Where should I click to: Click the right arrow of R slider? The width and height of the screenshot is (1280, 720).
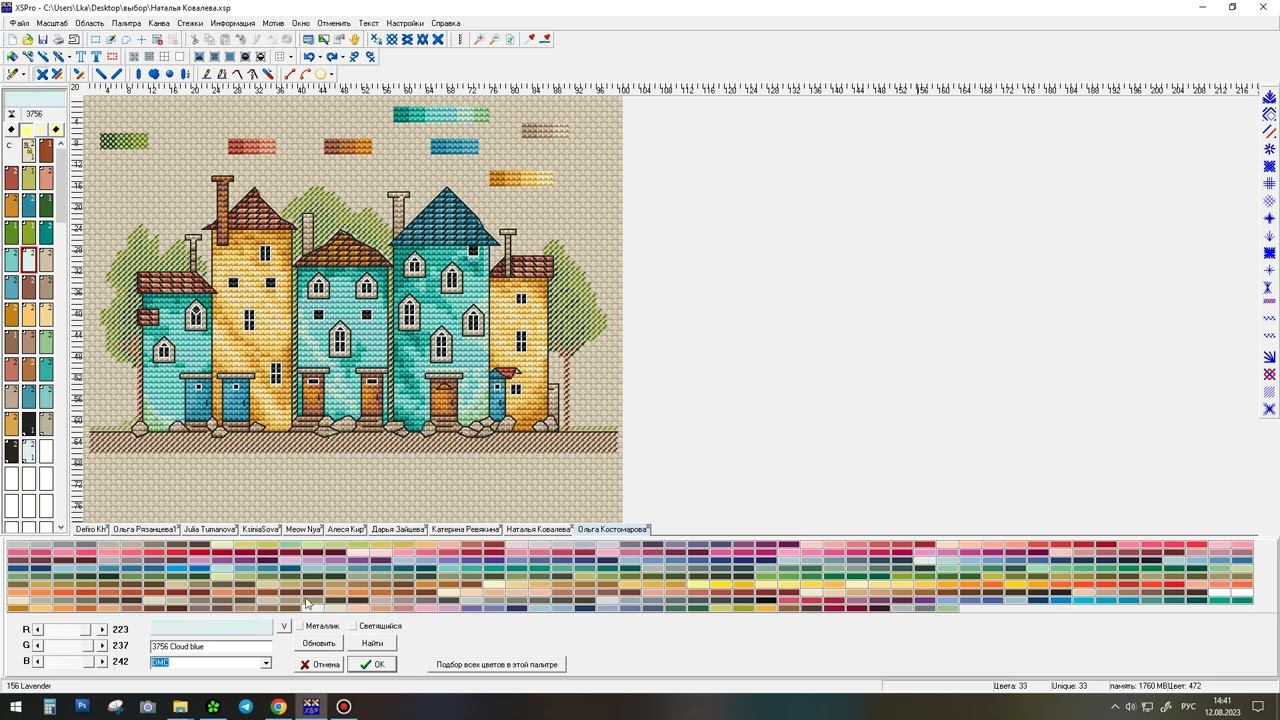click(102, 630)
